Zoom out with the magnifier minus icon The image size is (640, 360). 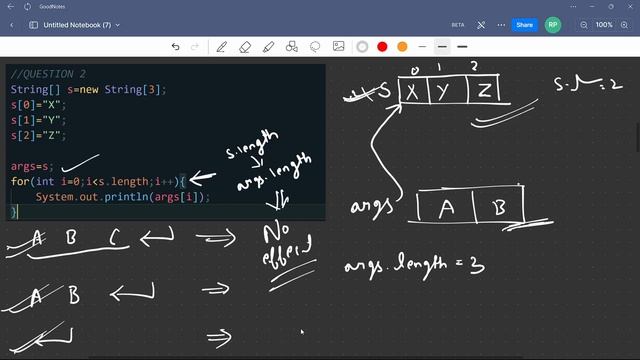pos(584,25)
